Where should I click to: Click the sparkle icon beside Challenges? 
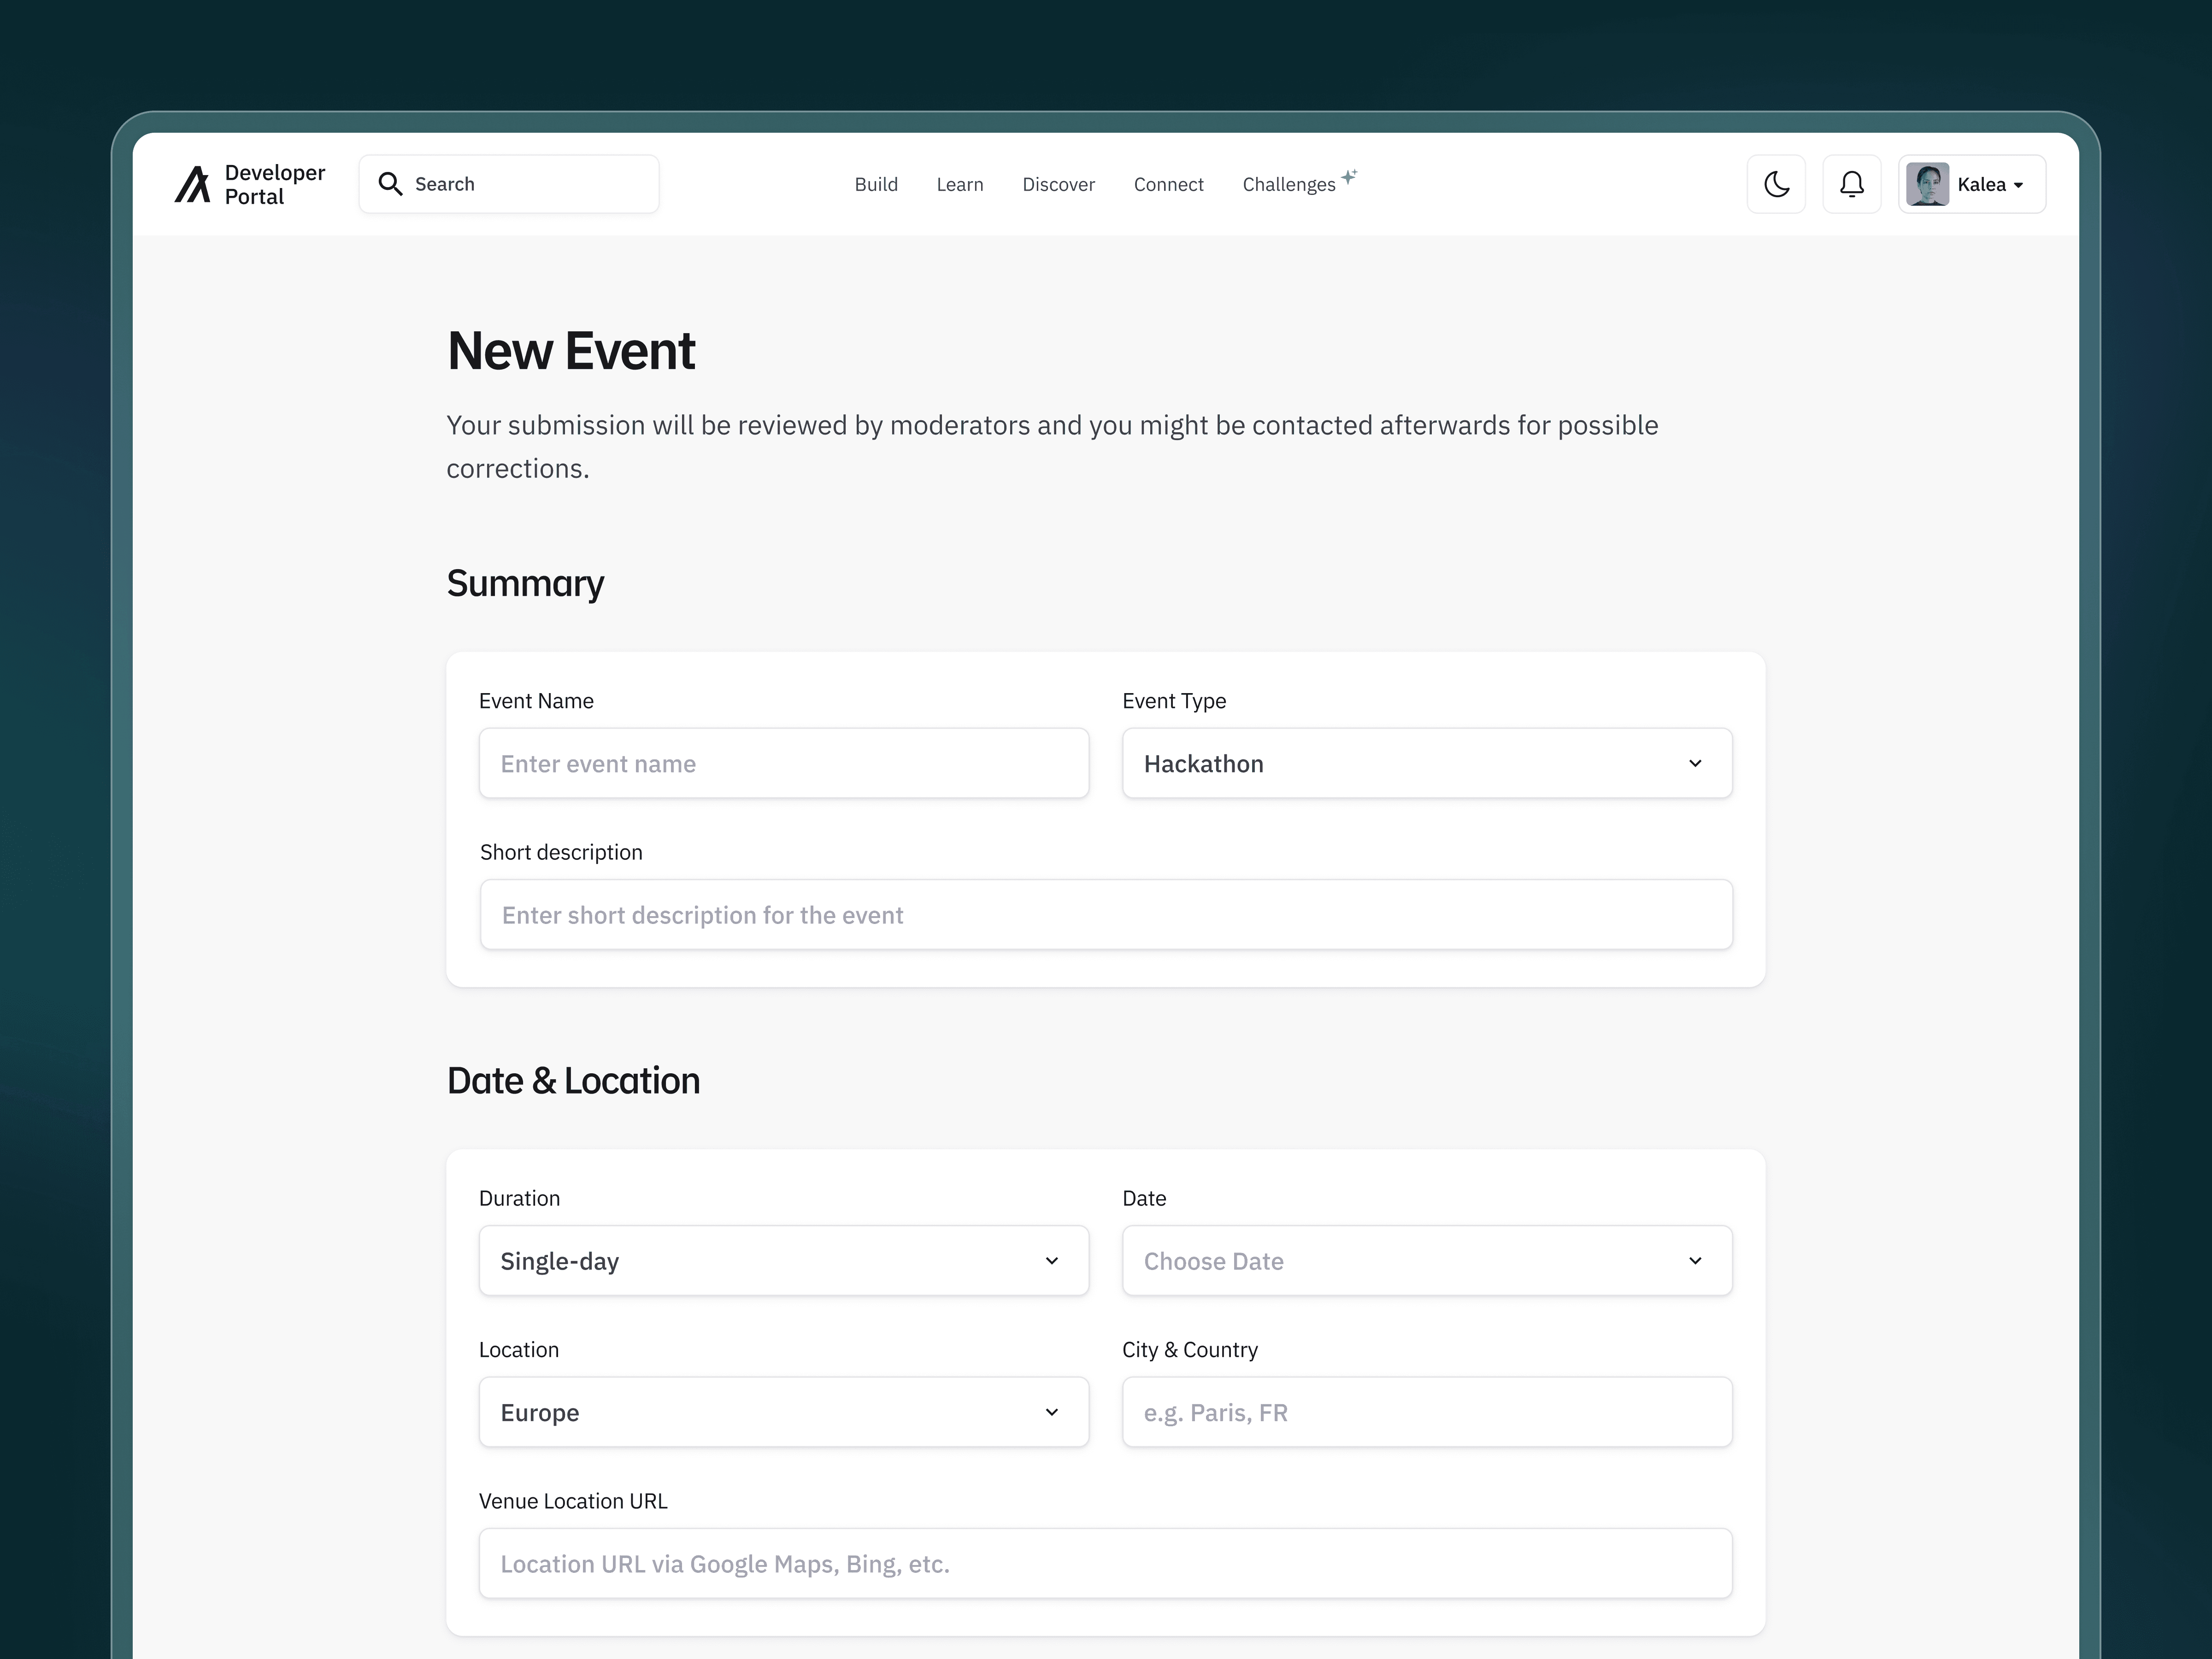[1349, 177]
